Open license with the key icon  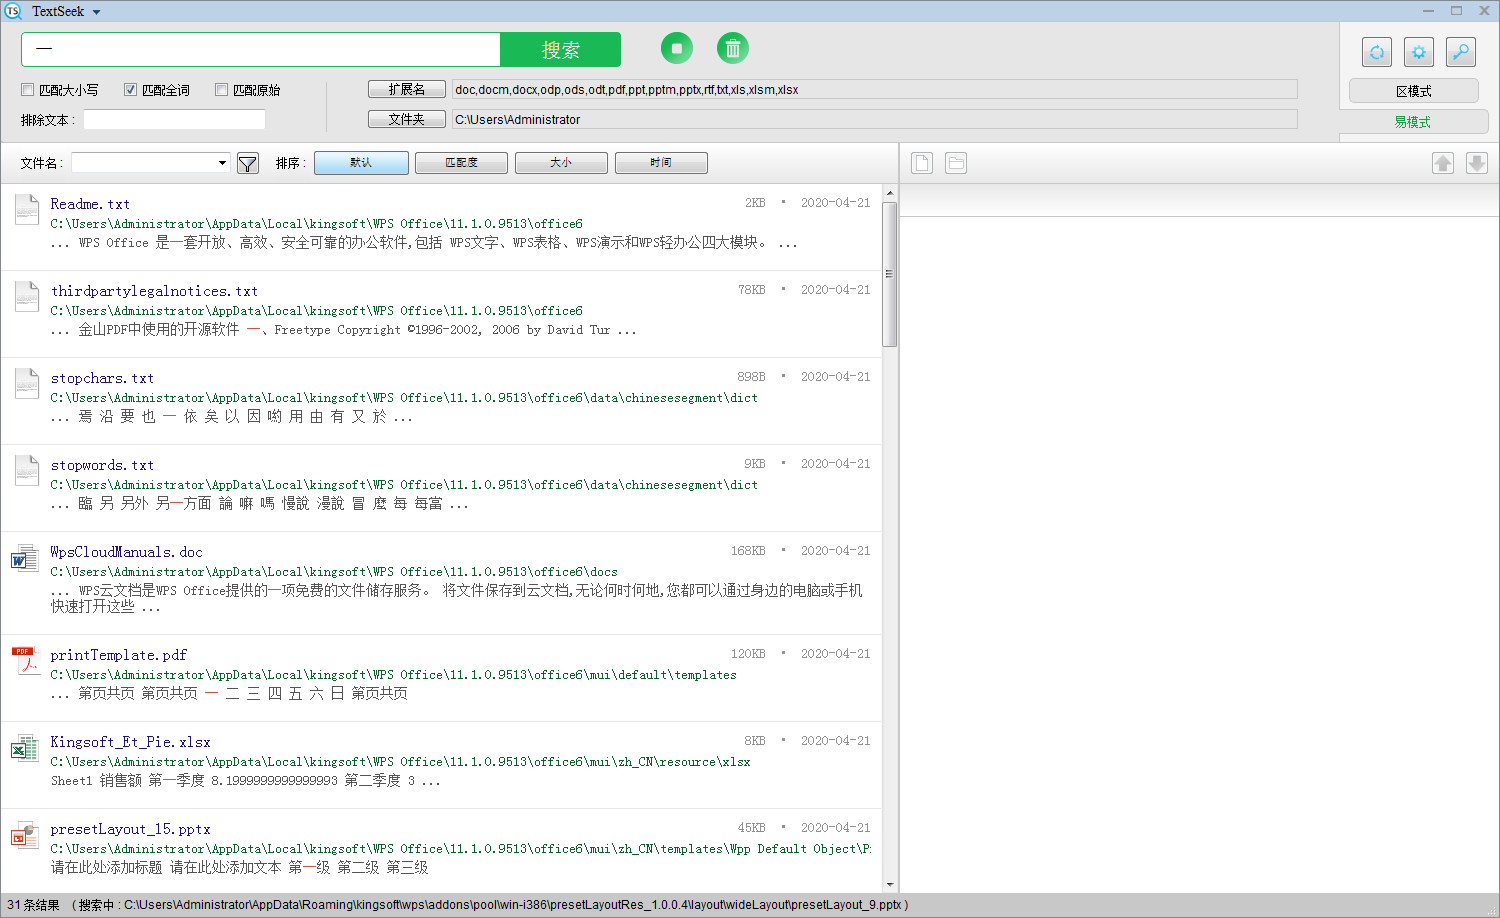(x=1460, y=52)
